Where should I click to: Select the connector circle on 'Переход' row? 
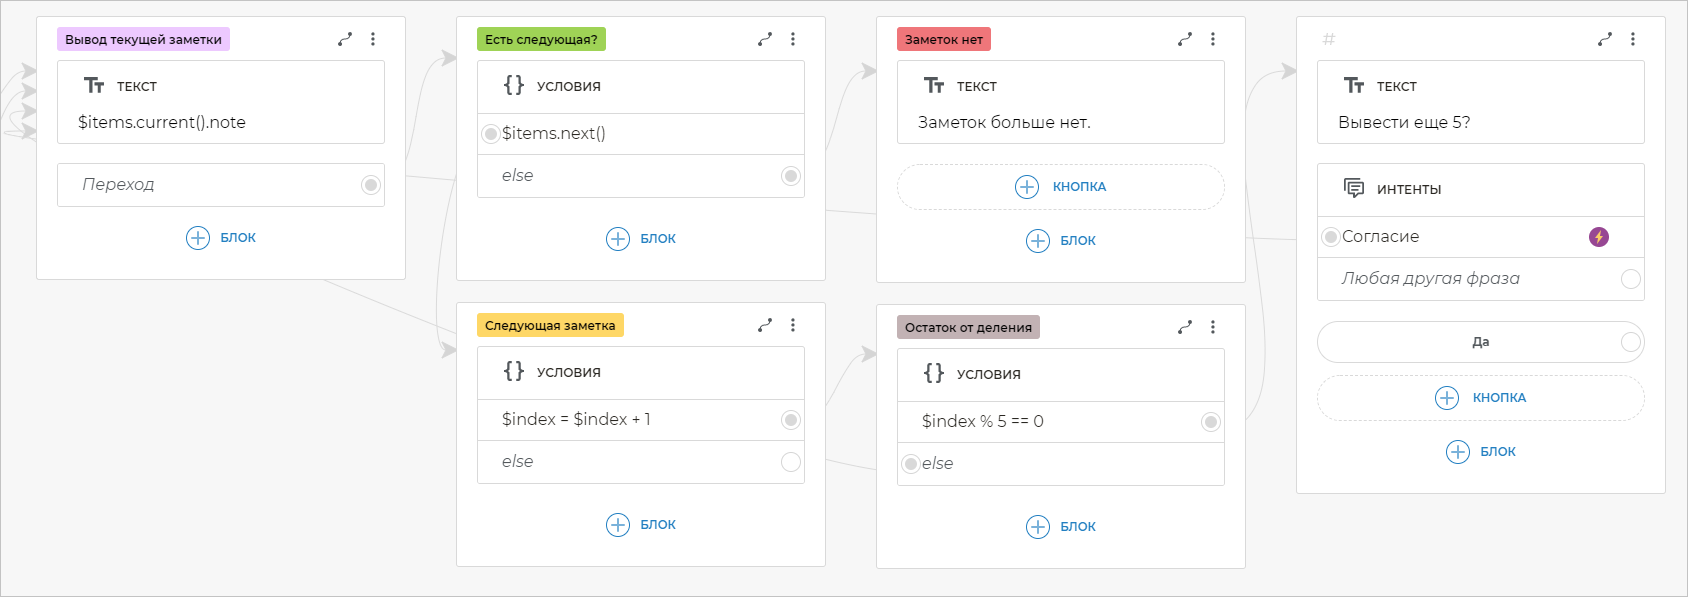[x=371, y=185]
